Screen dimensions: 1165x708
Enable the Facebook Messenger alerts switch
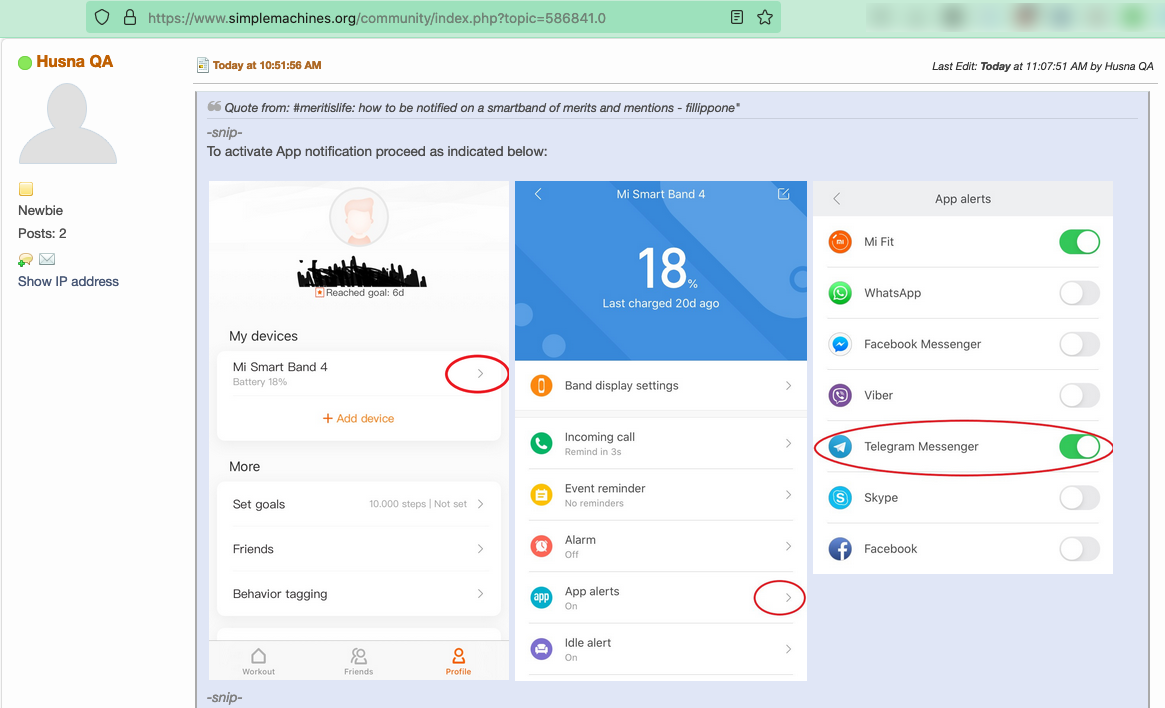(x=1080, y=344)
